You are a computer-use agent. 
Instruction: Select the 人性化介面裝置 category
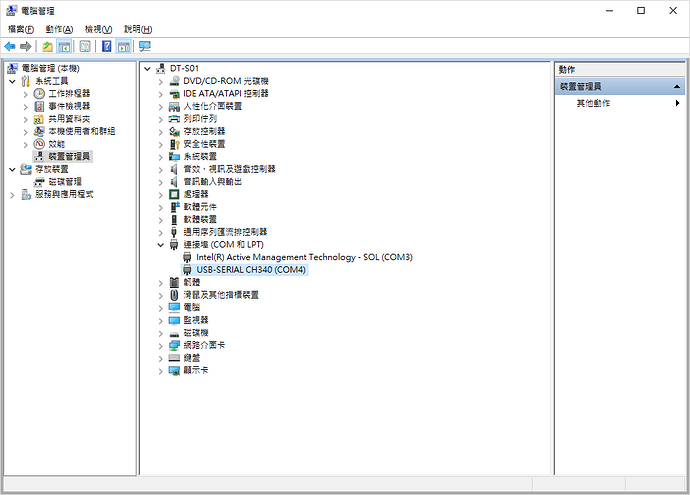pos(213,106)
